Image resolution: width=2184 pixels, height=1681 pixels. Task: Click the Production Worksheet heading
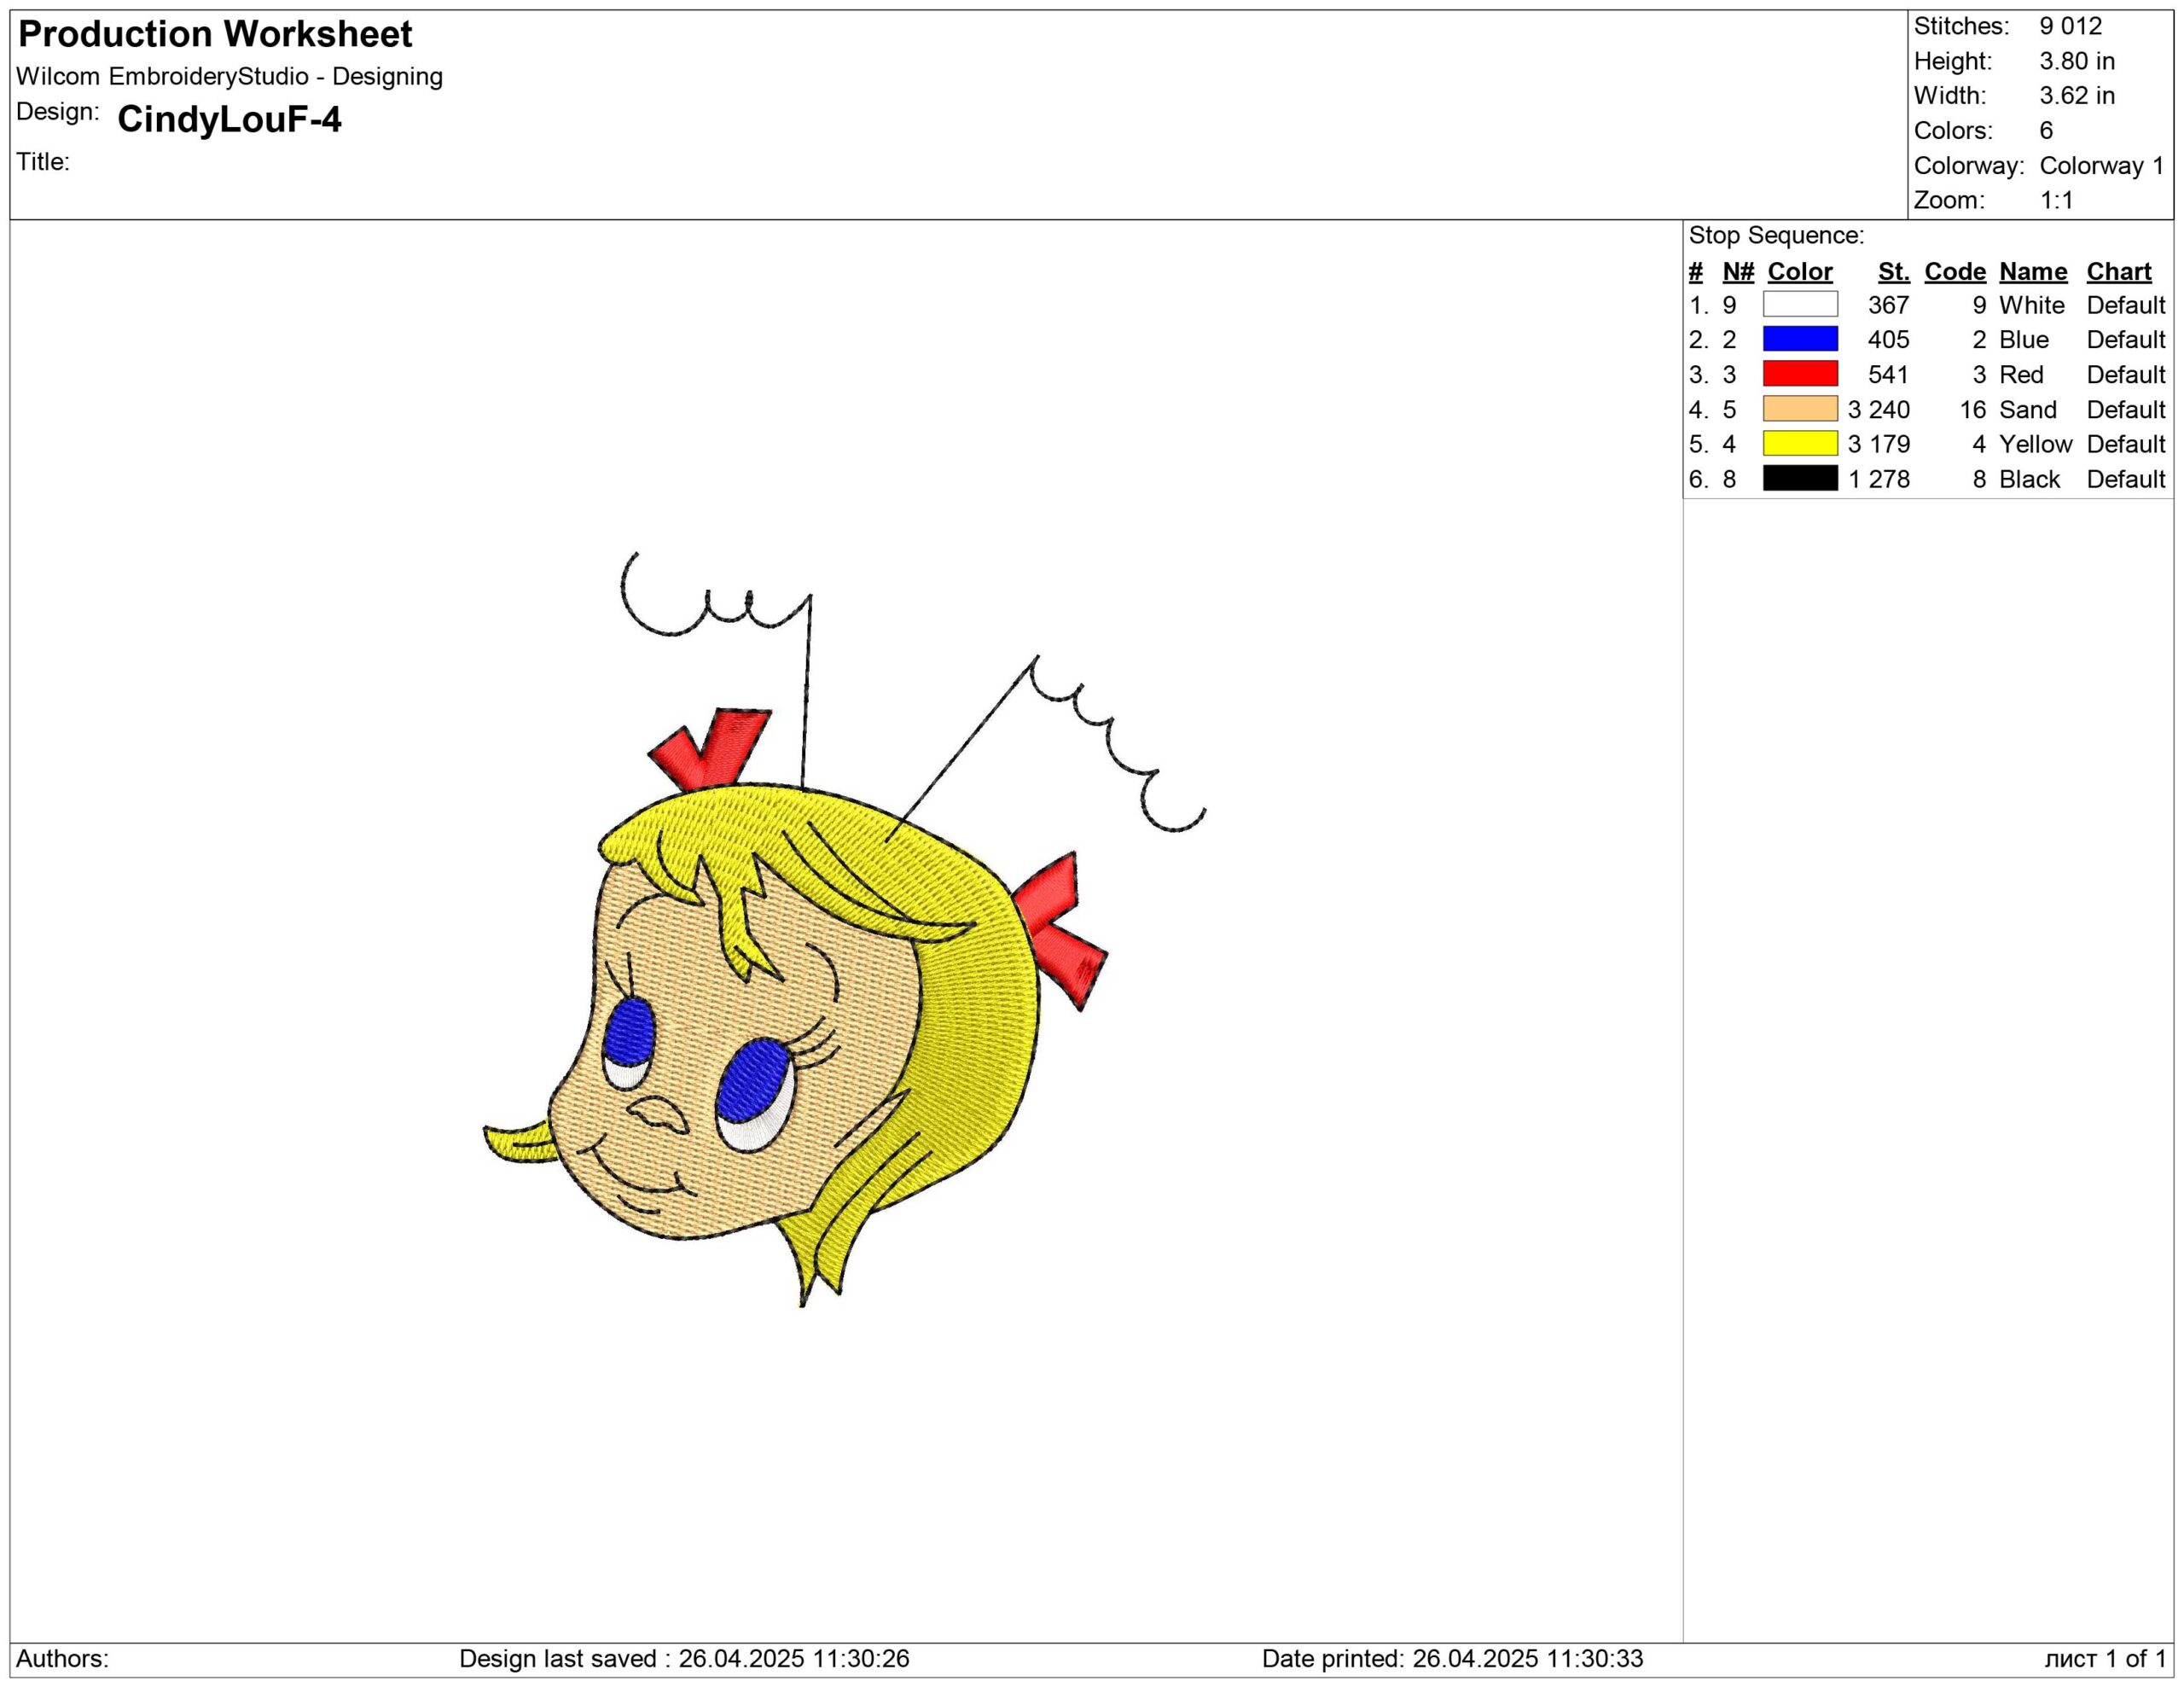(215, 34)
